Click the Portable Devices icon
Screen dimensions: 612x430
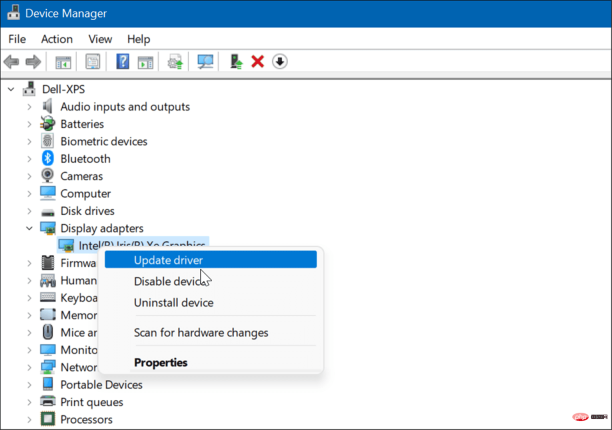[x=48, y=384]
